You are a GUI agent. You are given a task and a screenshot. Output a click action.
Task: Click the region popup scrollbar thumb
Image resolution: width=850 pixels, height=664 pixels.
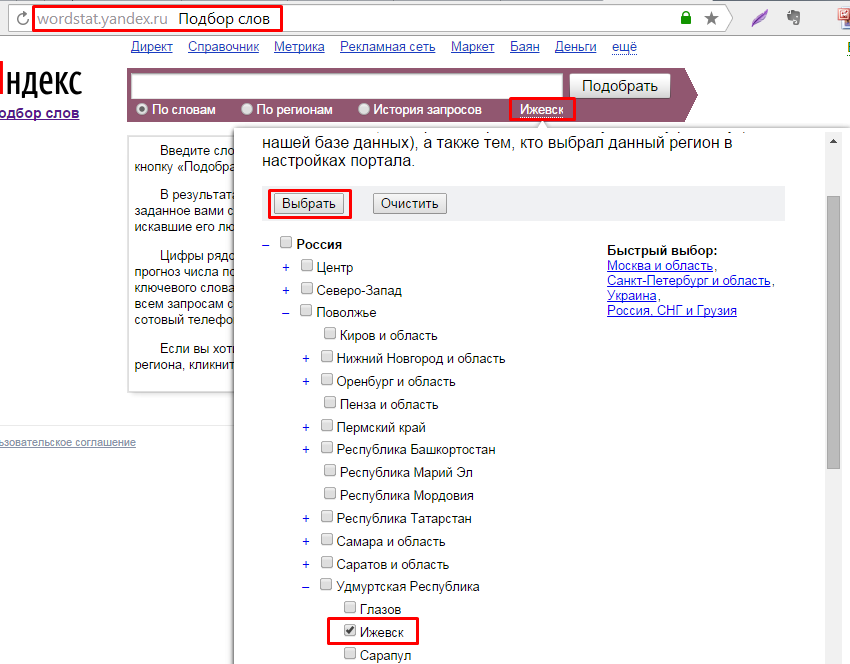[x=833, y=332]
